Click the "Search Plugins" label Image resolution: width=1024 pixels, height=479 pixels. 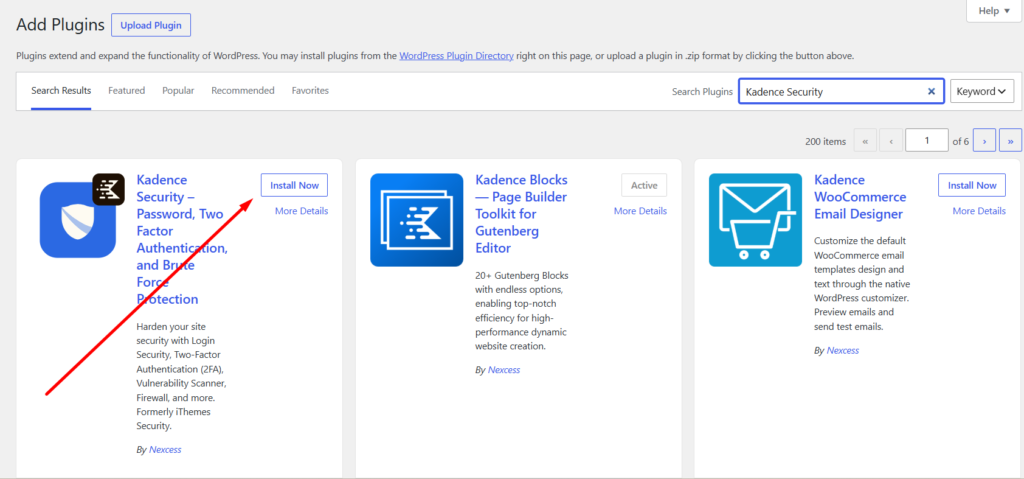[702, 91]
